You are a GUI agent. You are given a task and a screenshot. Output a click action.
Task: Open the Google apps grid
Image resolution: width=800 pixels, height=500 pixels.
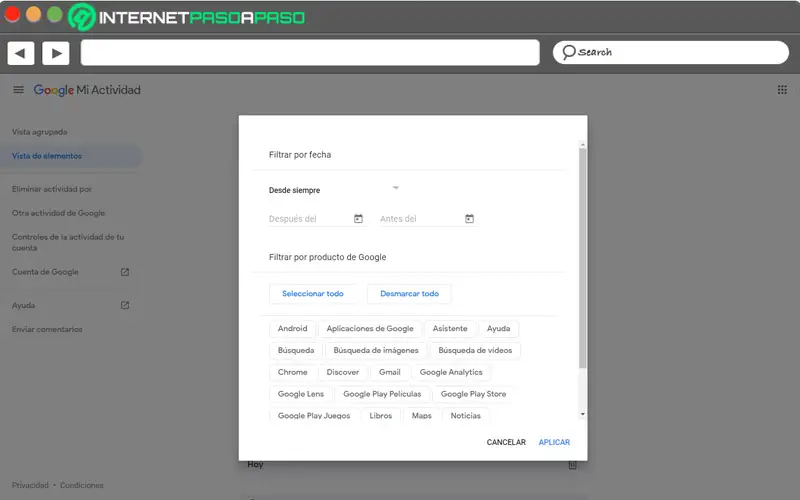[x=782, y=90]
